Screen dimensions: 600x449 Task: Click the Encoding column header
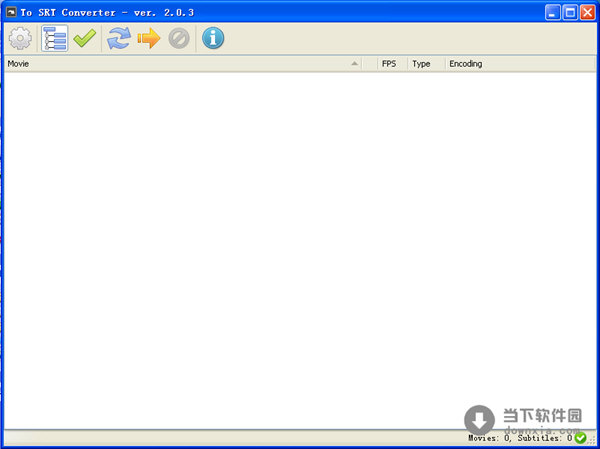(x=520, y=64)
